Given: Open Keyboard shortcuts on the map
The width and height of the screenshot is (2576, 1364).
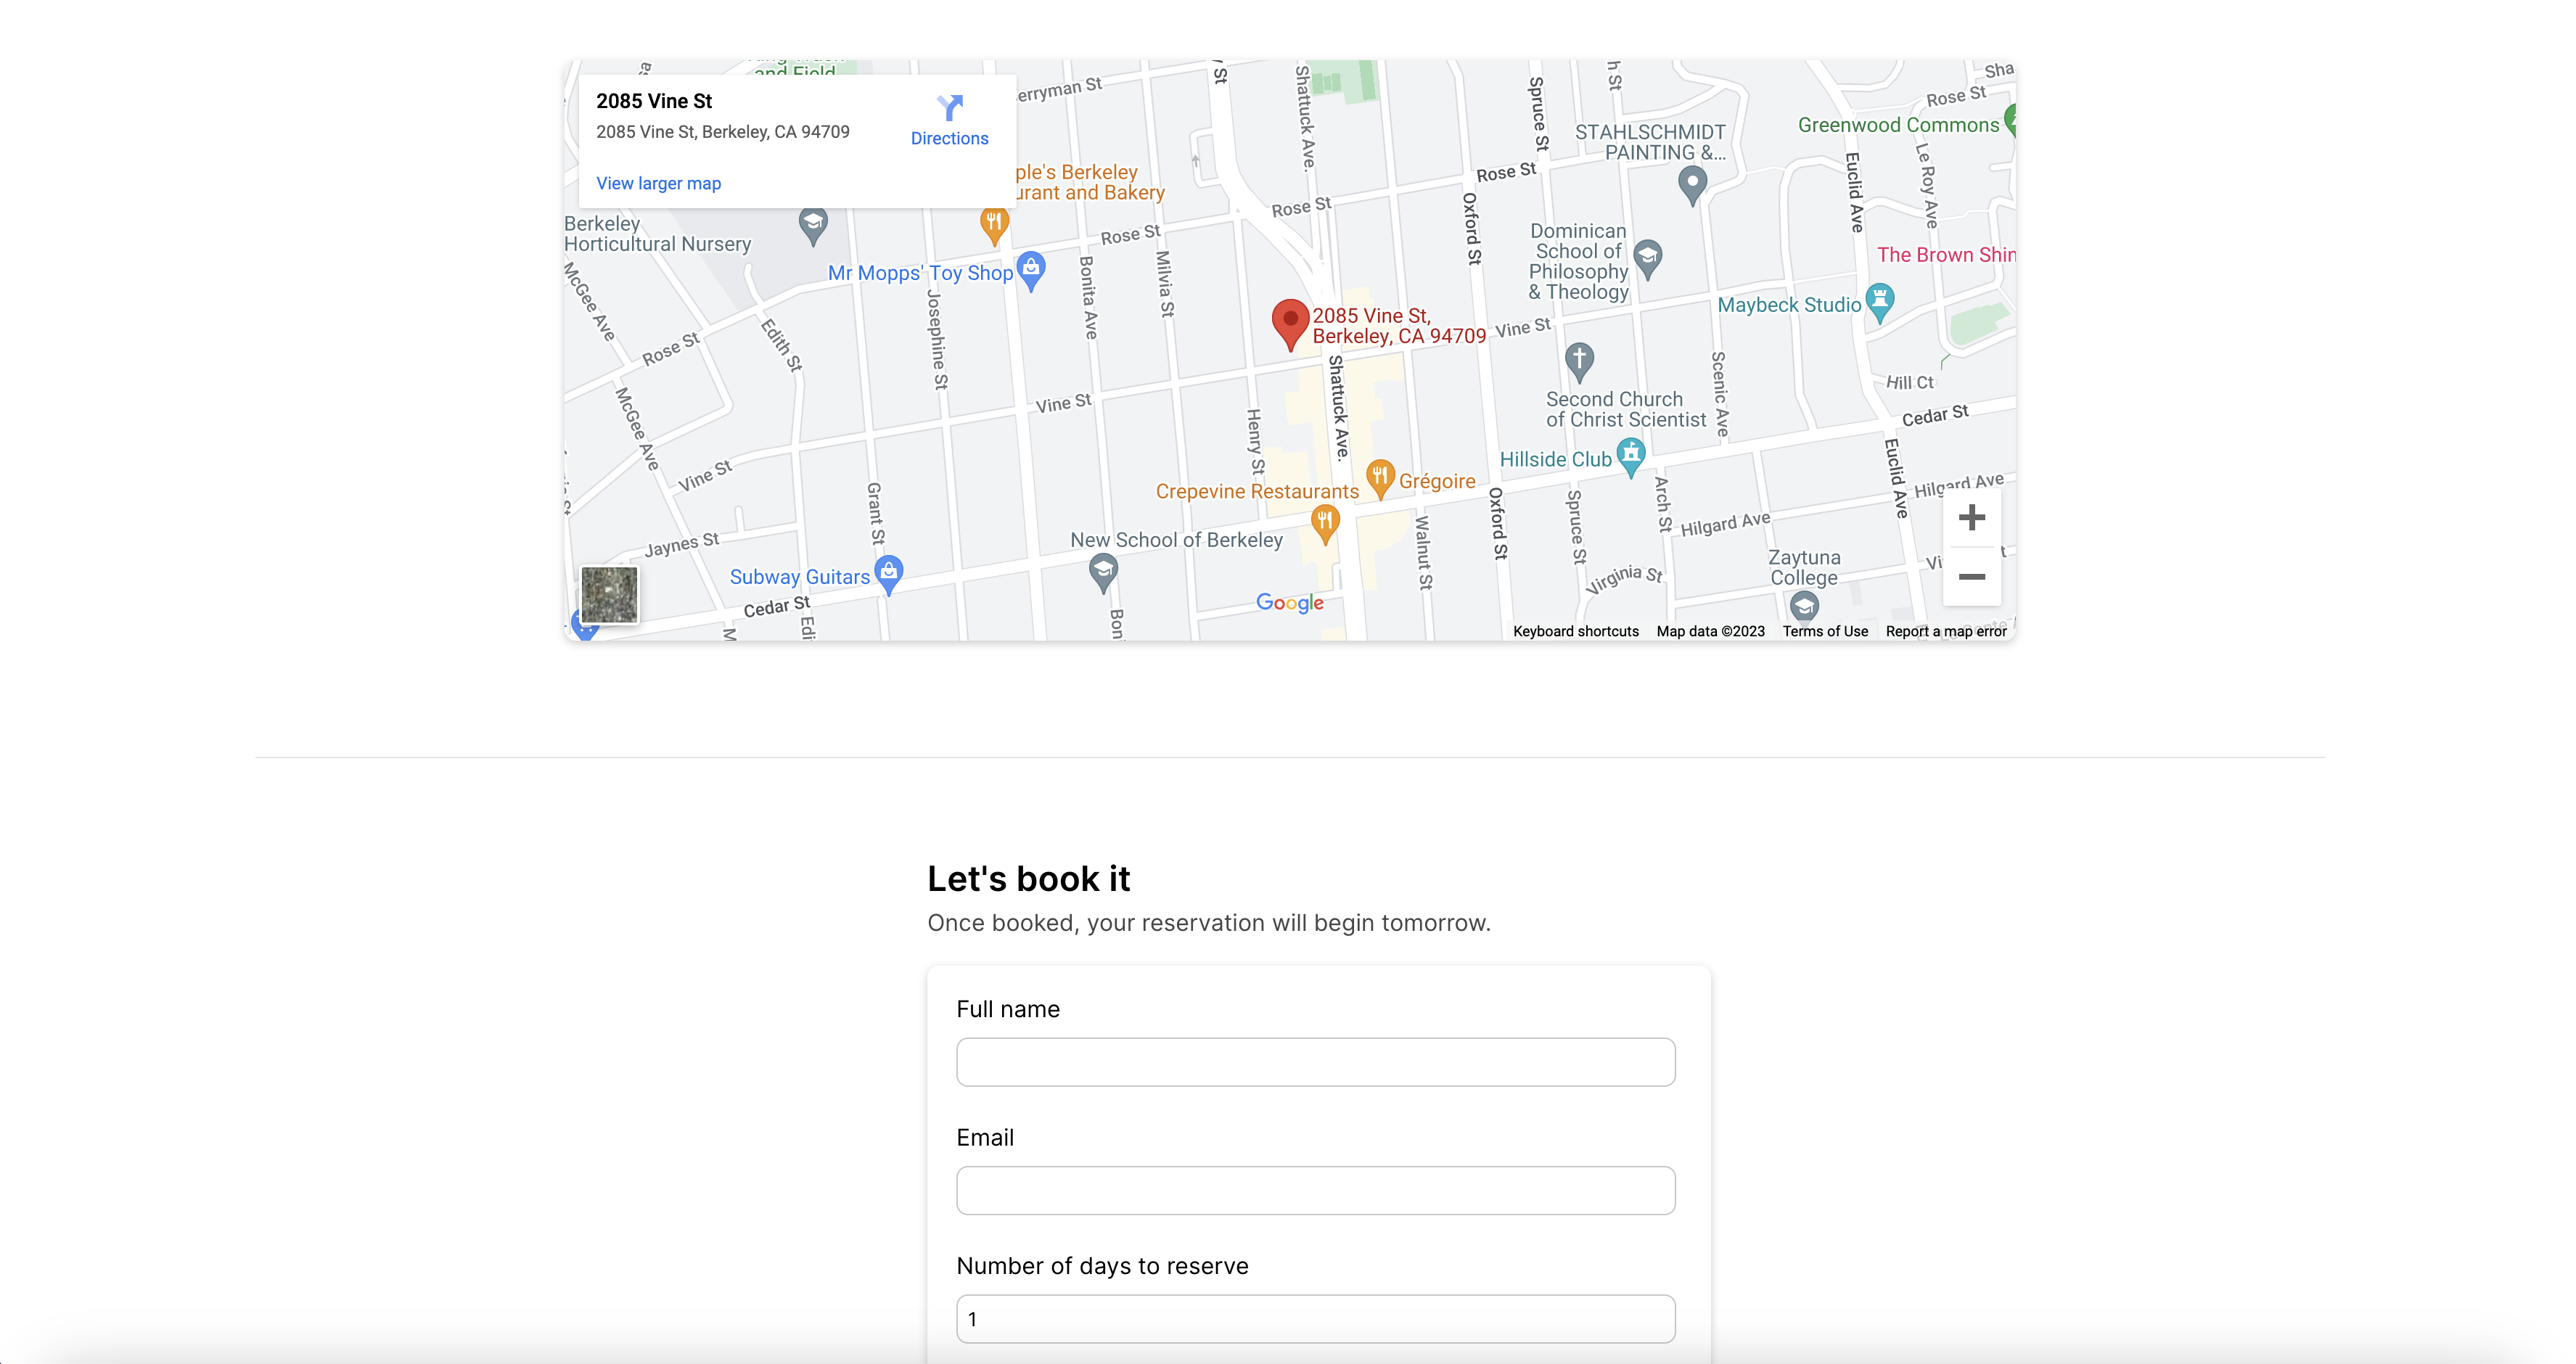Looking at the screenshot, I should (x=1575, y=631).
